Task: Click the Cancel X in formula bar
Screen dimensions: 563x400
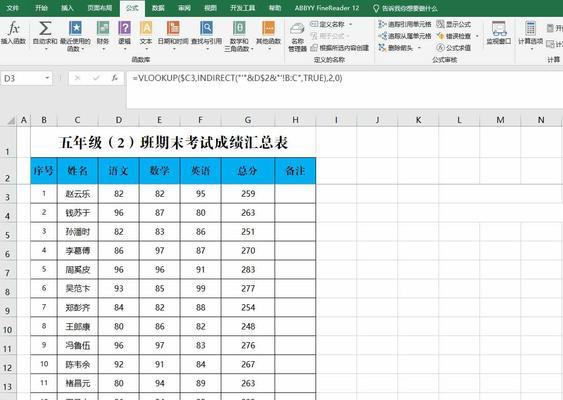Action: pos(77,78)
